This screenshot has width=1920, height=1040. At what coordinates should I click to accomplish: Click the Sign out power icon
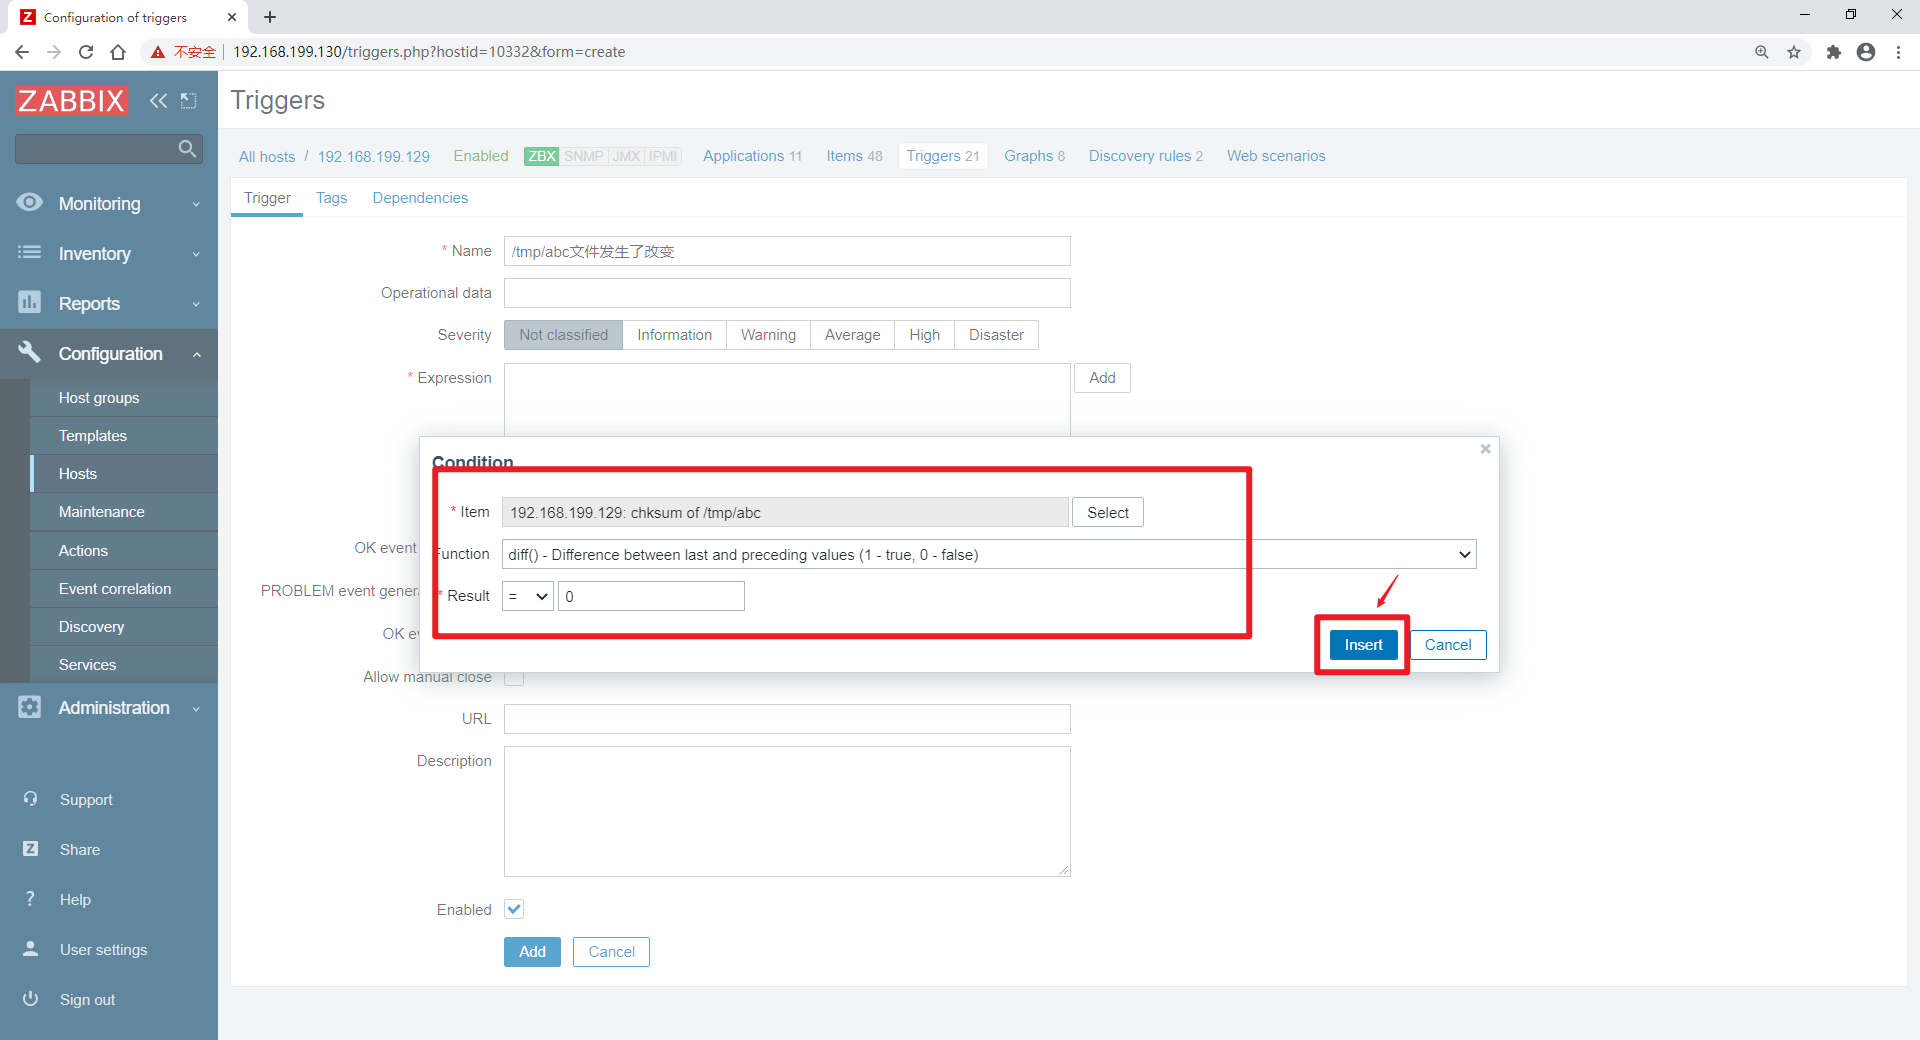click(30, 999)
